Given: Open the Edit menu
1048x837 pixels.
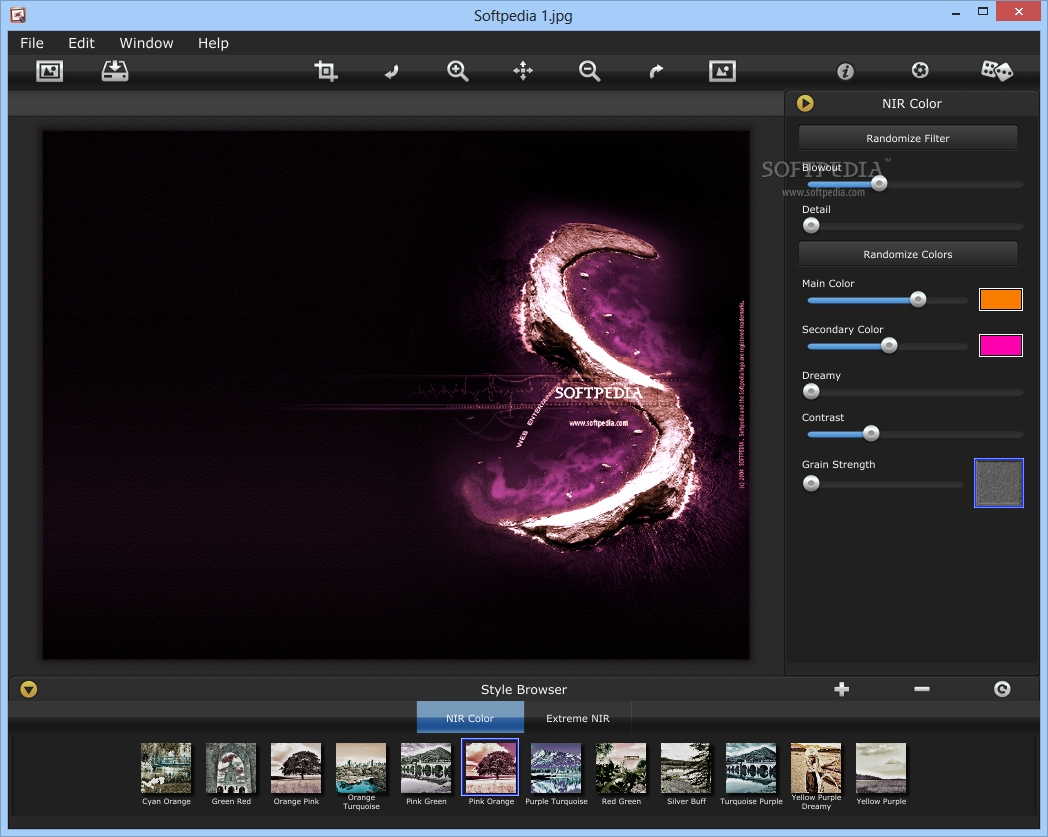Looking at the screenshot, I should click(x=82, y=43).
